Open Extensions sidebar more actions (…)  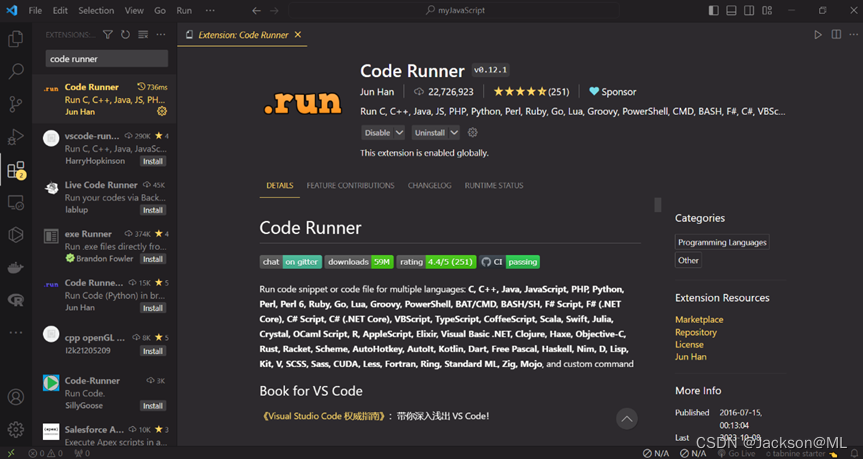(x=161, y=35)
